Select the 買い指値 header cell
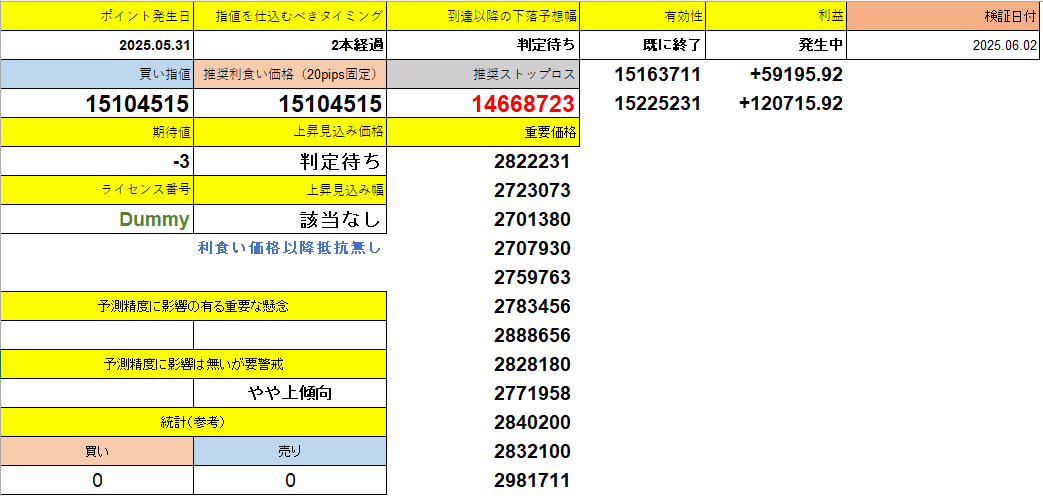The width and height of the screenshot is (1043, 496). click(x=97, y=74)
